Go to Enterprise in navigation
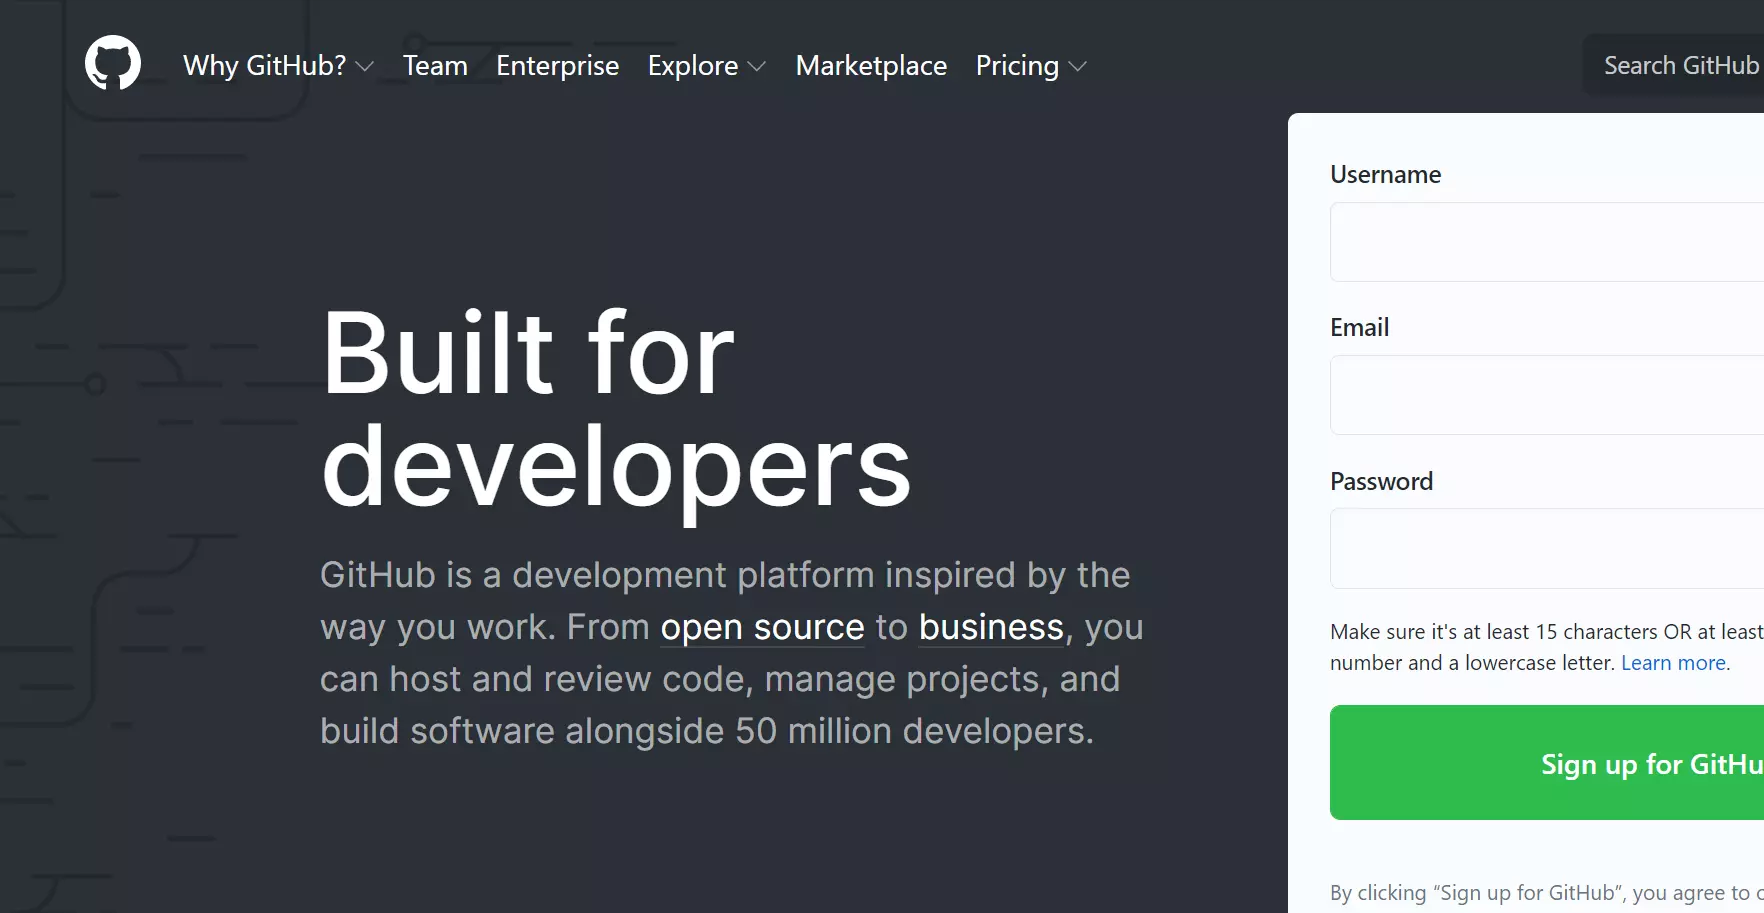Viewport: 1764px width, 913px height. [x=557, y=66]
